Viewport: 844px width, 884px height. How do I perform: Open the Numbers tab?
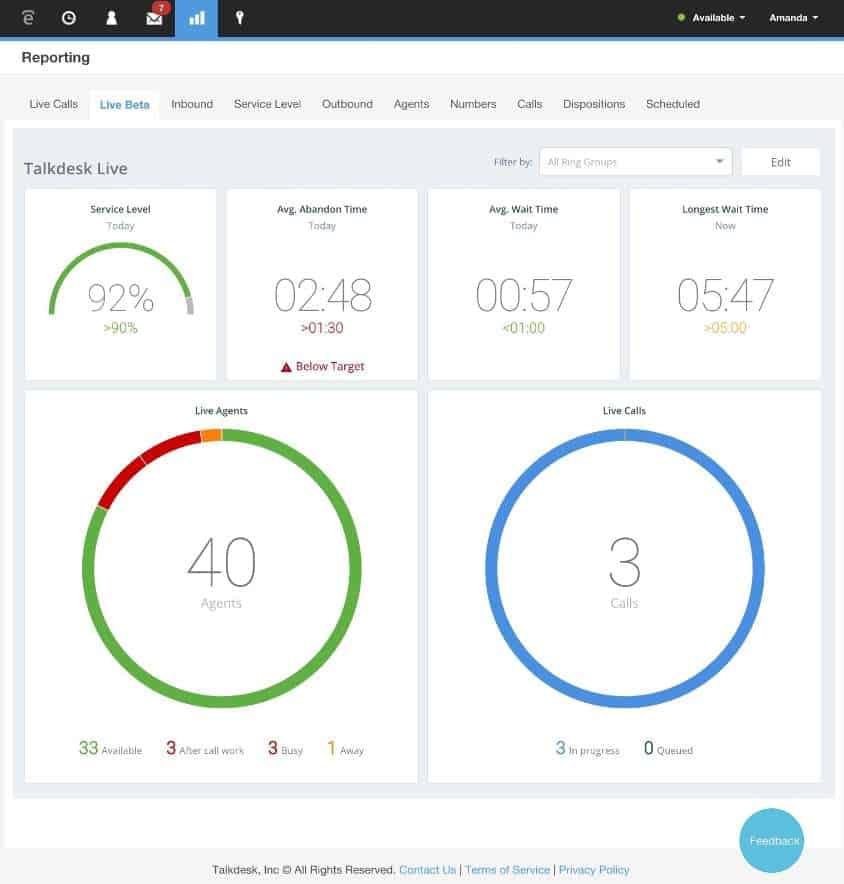click(x=473, y=104)
